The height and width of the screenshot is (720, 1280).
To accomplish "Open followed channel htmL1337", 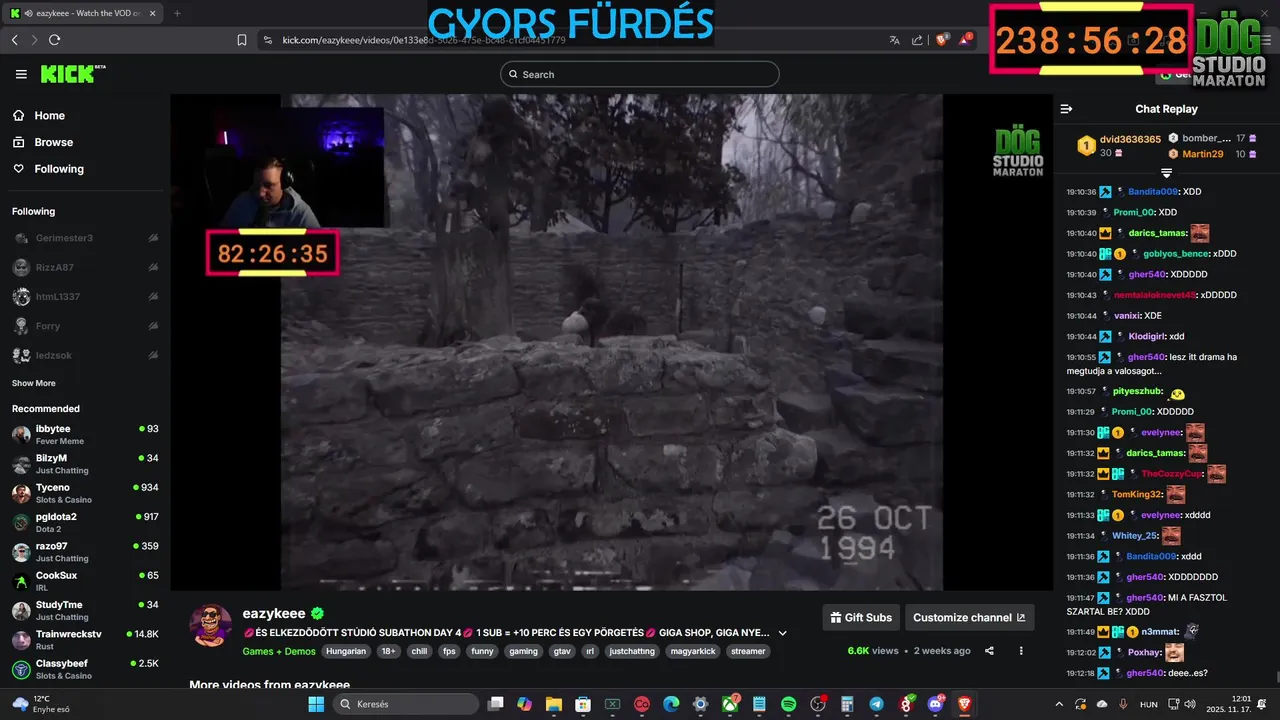I will pyautogui.click(x=85, y=297).
